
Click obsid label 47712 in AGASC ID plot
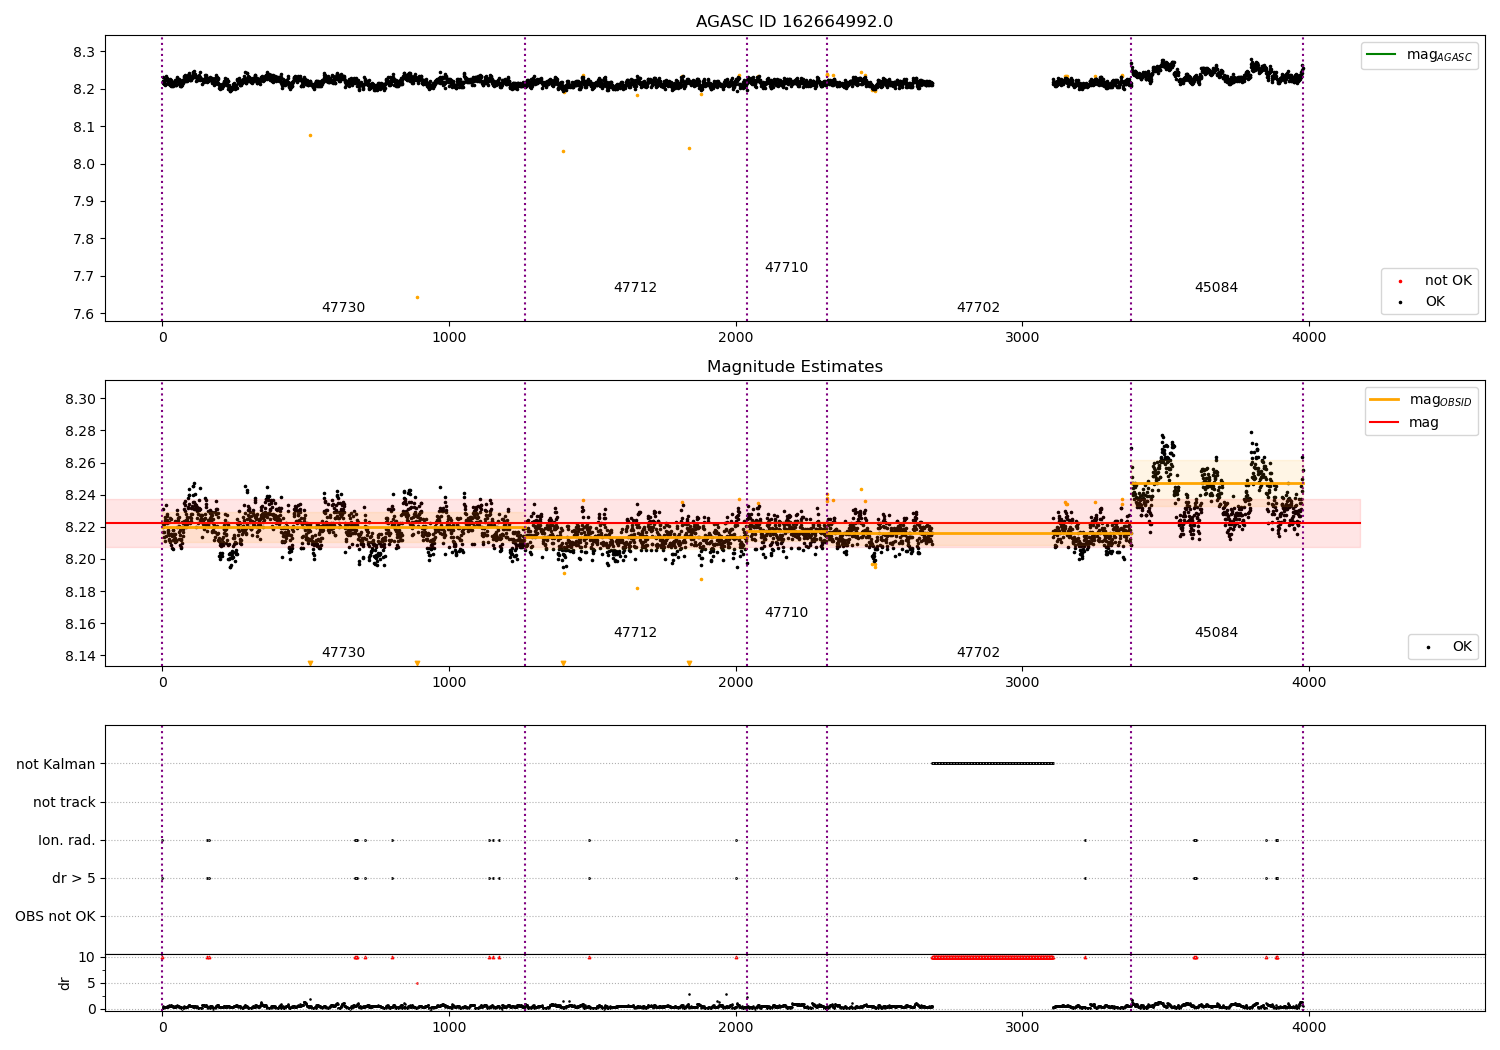pyautogui.click(x=635, y=288)
